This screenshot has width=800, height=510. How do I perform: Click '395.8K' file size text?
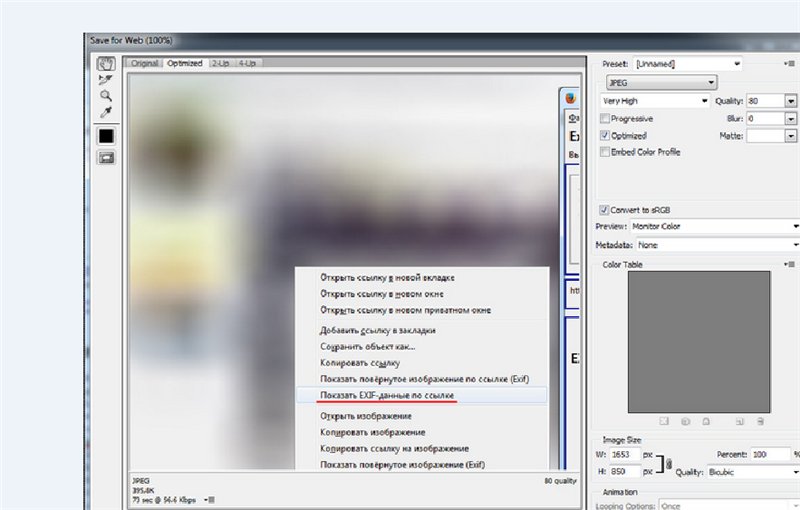click(x=143, y=490)
